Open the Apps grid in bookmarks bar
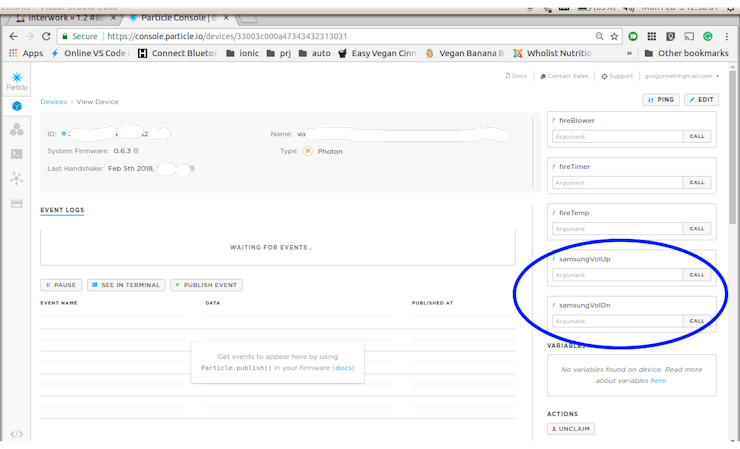Screen dimensions: 740x449 point(26,53)
